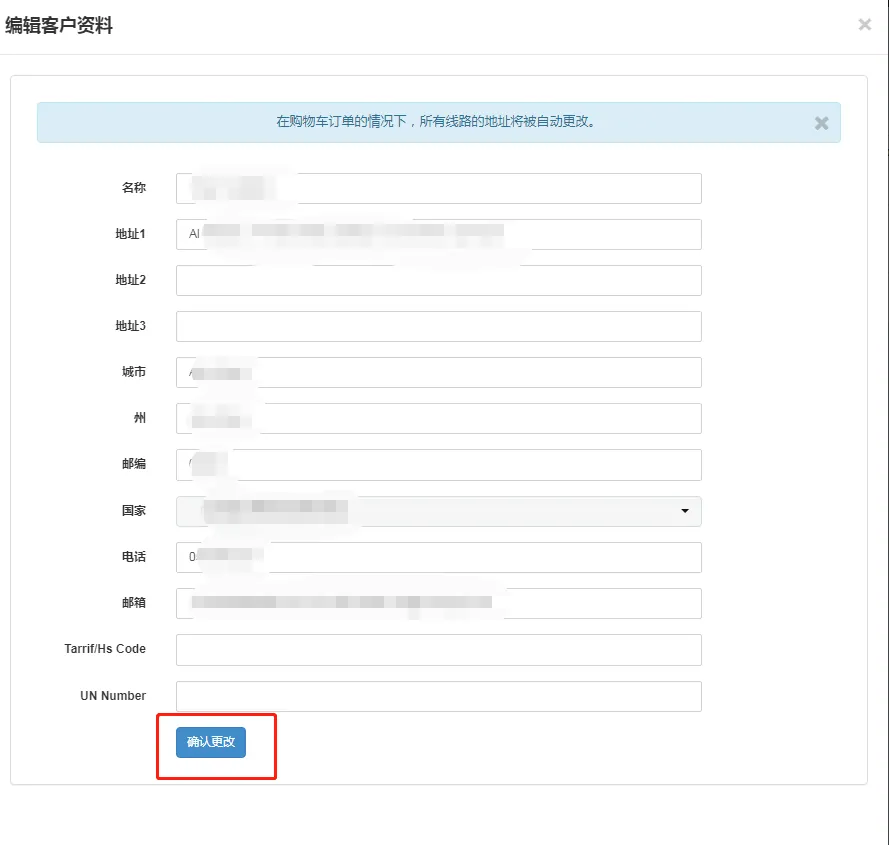The image size is (889, 845).
Task: Select the empty 地址2 field
Action: (439, 280)
